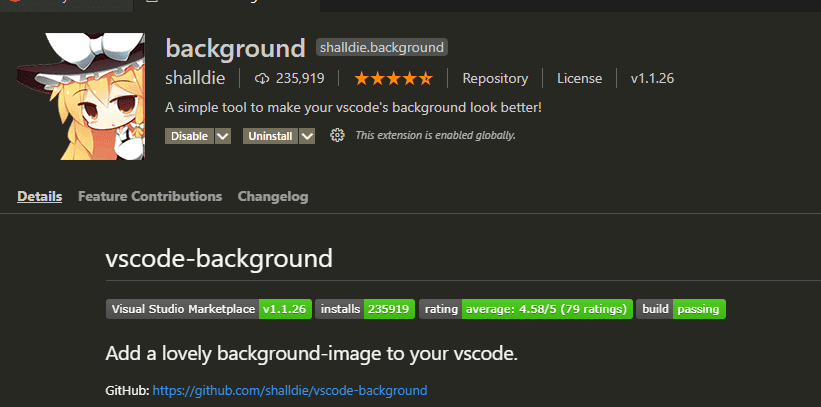Image resolution: width=821 pixels, height=407 pixels.
Task: Open the GitHub vscode-background URL
Action: 290,390
